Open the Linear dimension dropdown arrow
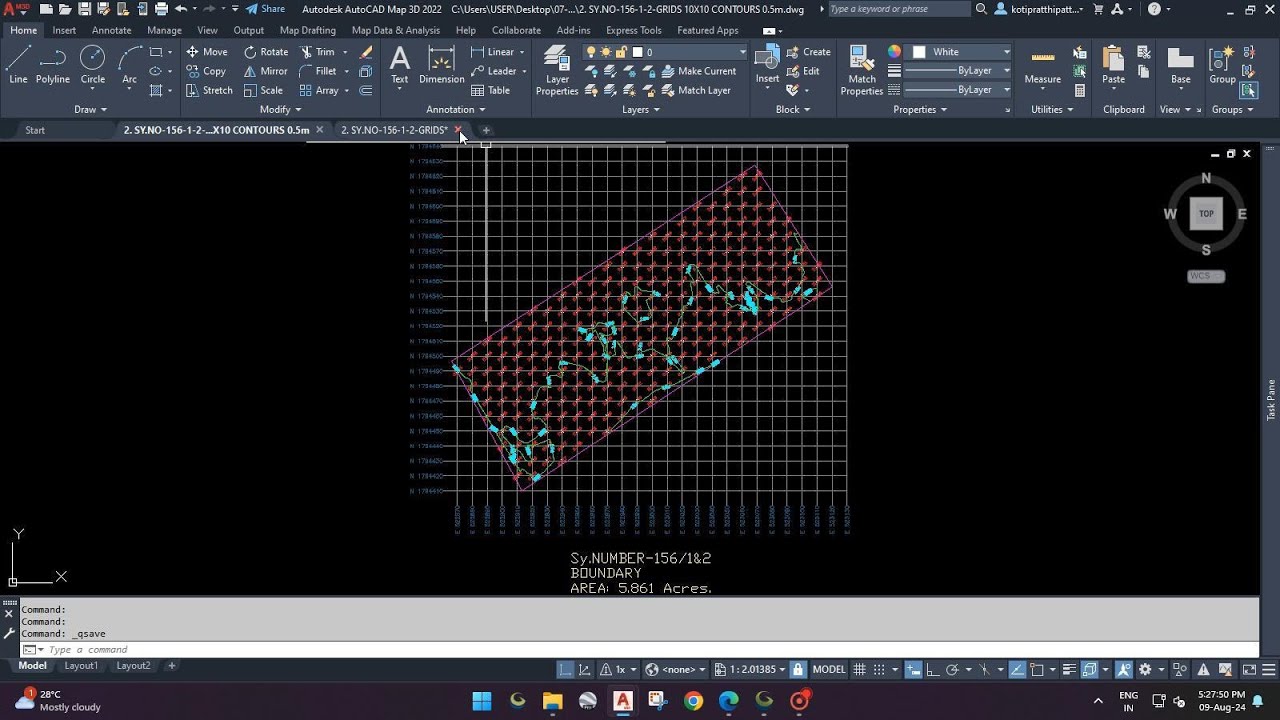This screenshot has height=720, width=1280. coord(521,52)
